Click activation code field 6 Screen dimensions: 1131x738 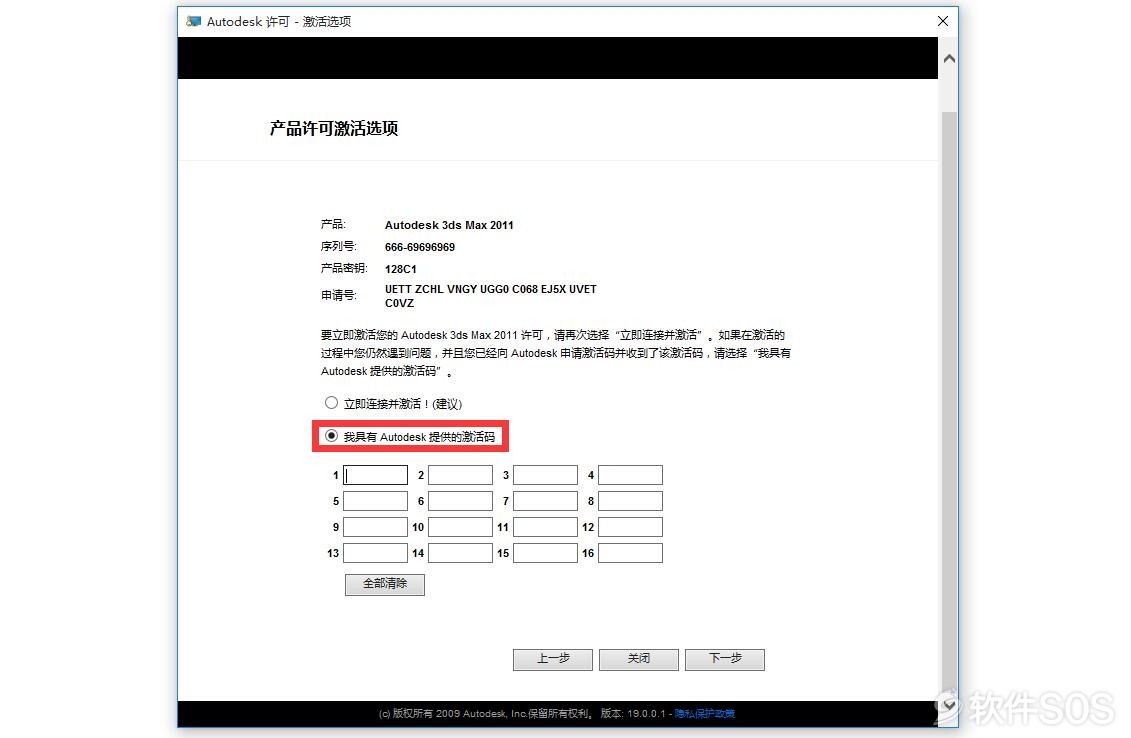point(460,501)
